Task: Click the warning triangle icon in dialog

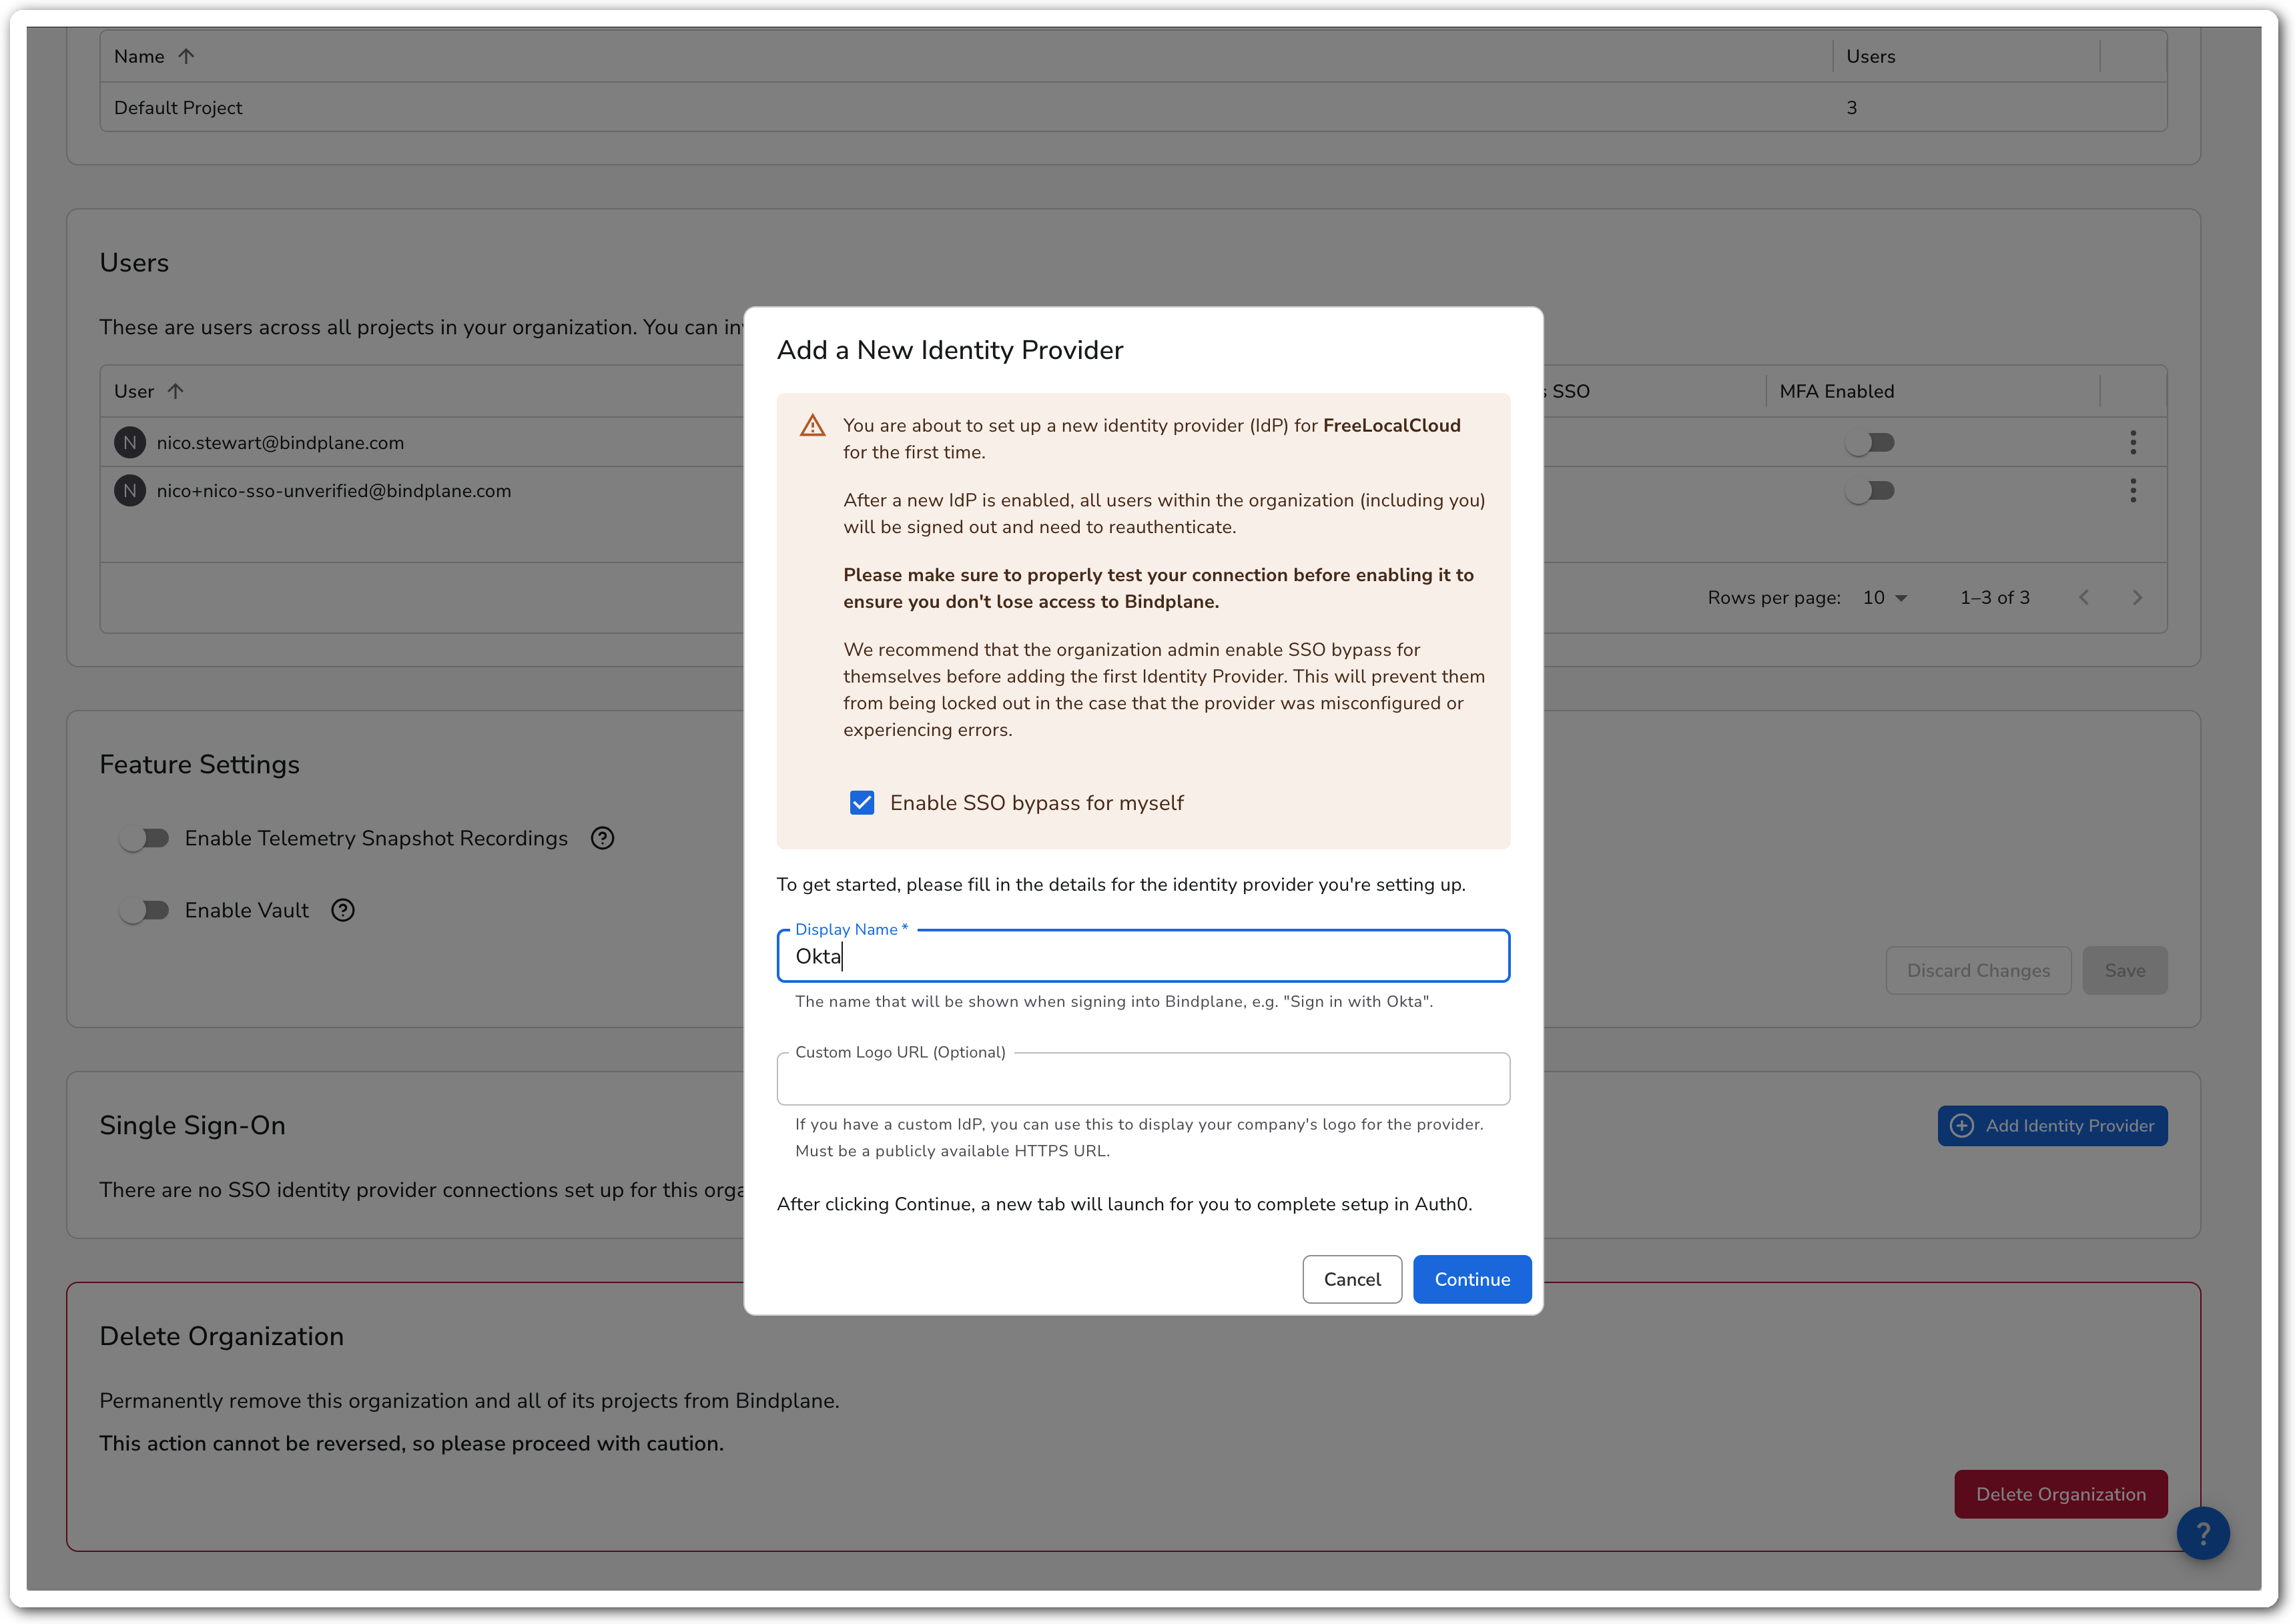Action: tap(813, 426)
